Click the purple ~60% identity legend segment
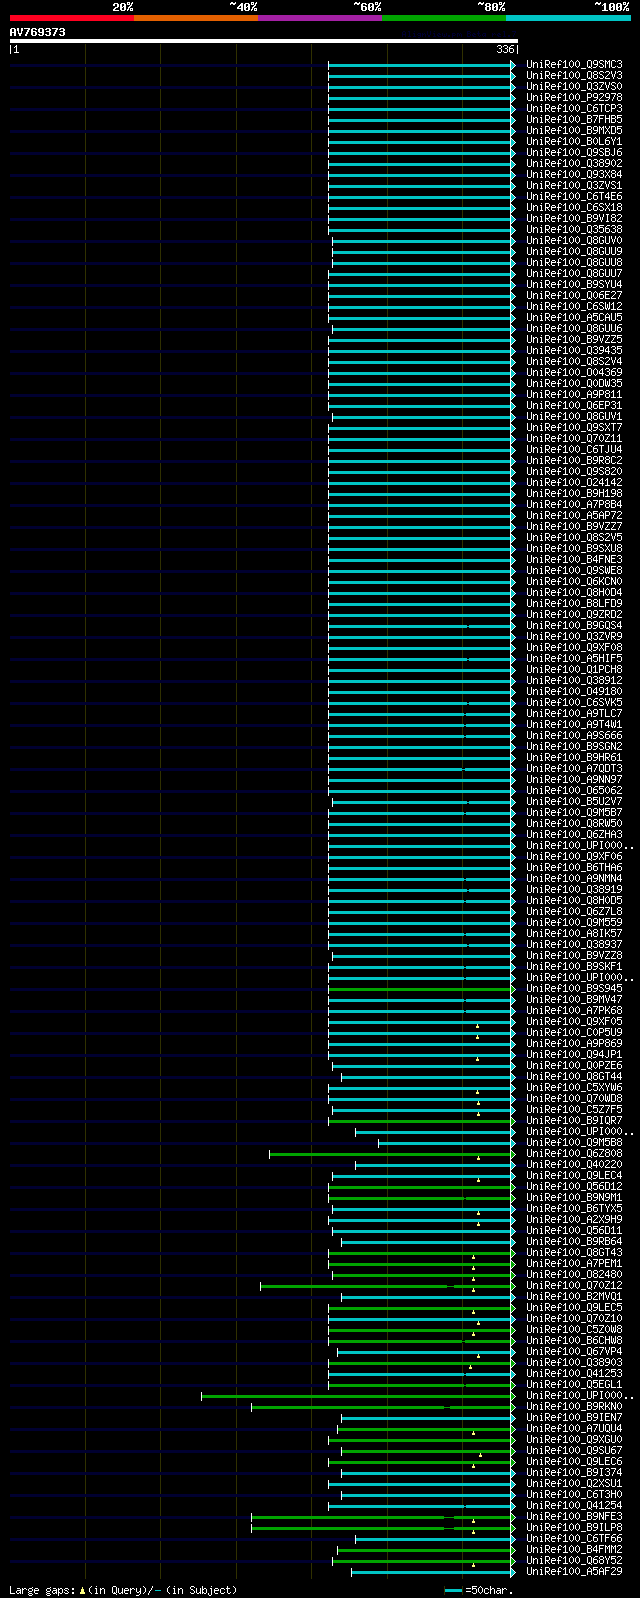The width and height of the screenshot is (640, 1598). pos(320,18)
